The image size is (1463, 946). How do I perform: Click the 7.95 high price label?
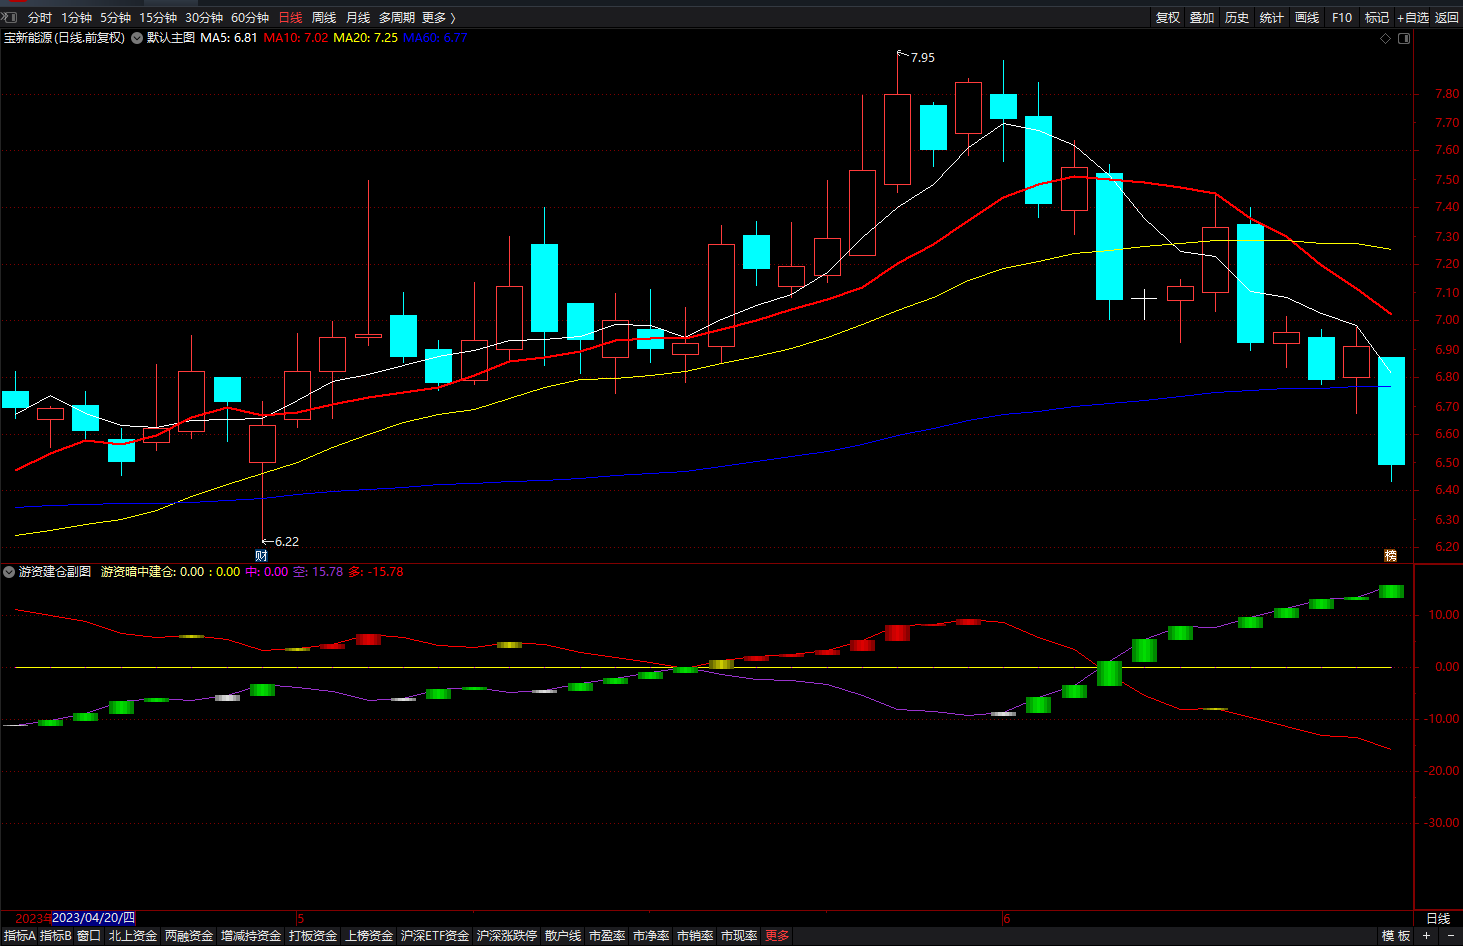[x=923, y=58]
